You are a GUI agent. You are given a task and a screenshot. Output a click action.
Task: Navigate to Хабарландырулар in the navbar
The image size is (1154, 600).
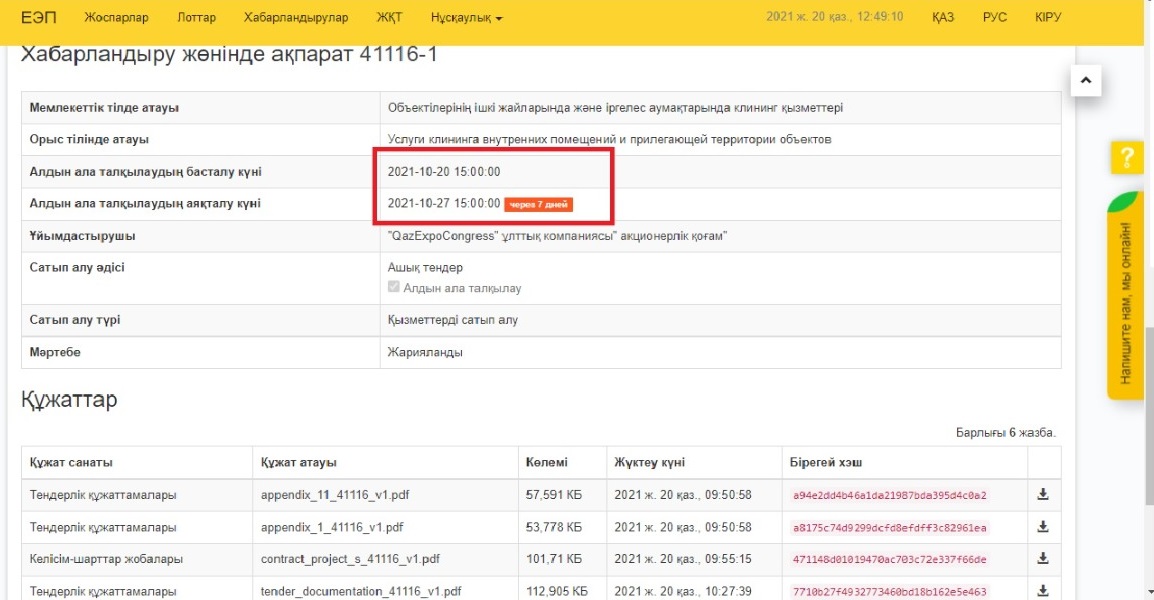[x=296, y=18]
